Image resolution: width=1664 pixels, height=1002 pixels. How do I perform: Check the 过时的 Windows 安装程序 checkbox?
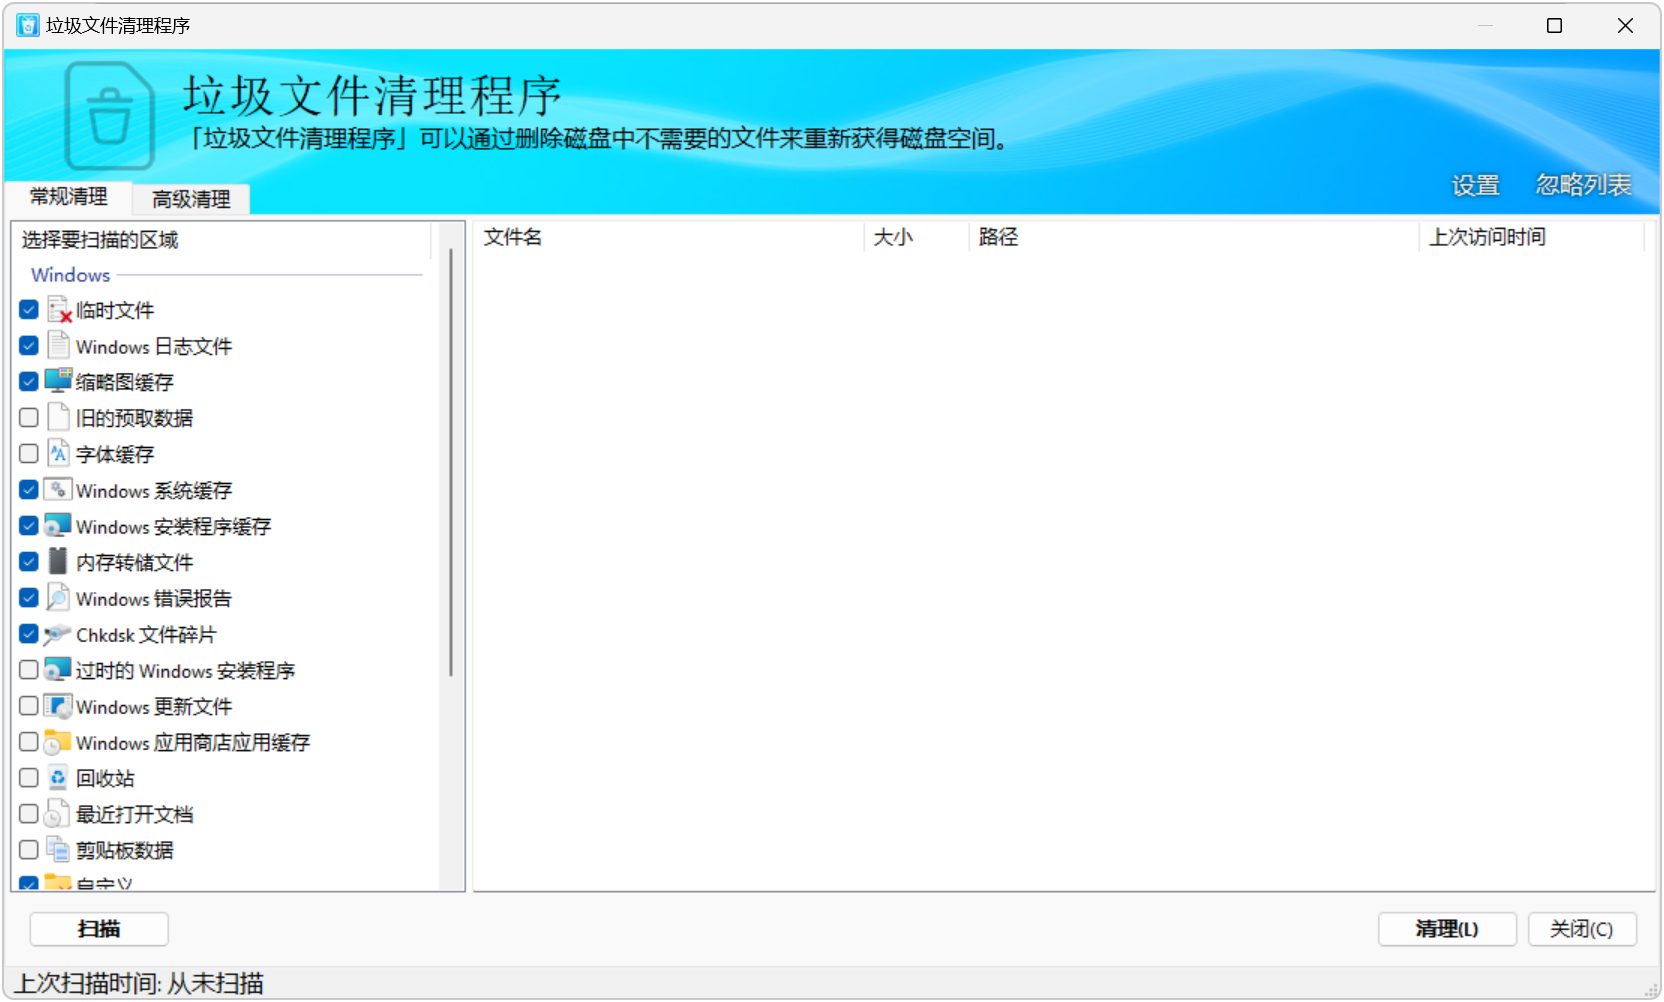[29, 670]
